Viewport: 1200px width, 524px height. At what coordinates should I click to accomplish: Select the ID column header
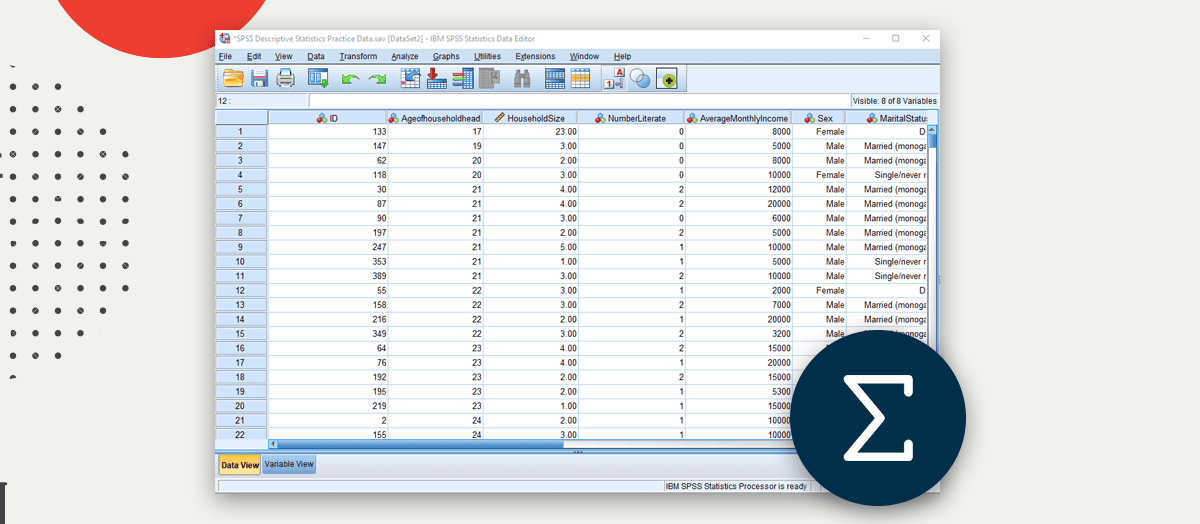(327, 118)
